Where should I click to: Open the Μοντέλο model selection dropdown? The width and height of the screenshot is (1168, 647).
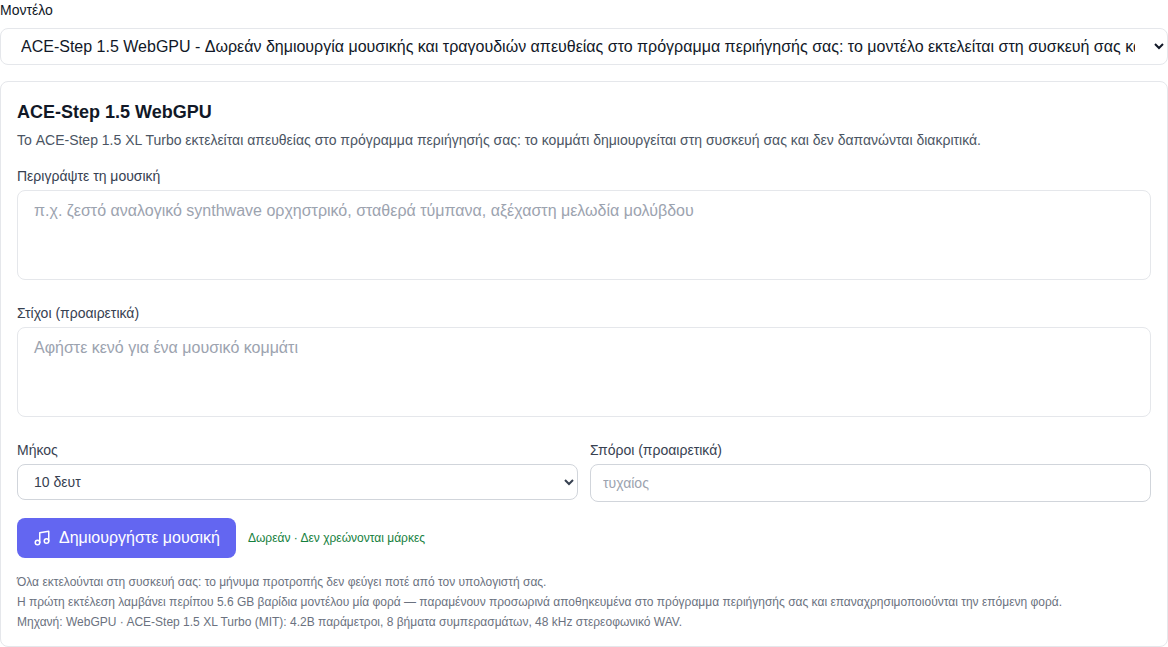click(x=583, y=46)
